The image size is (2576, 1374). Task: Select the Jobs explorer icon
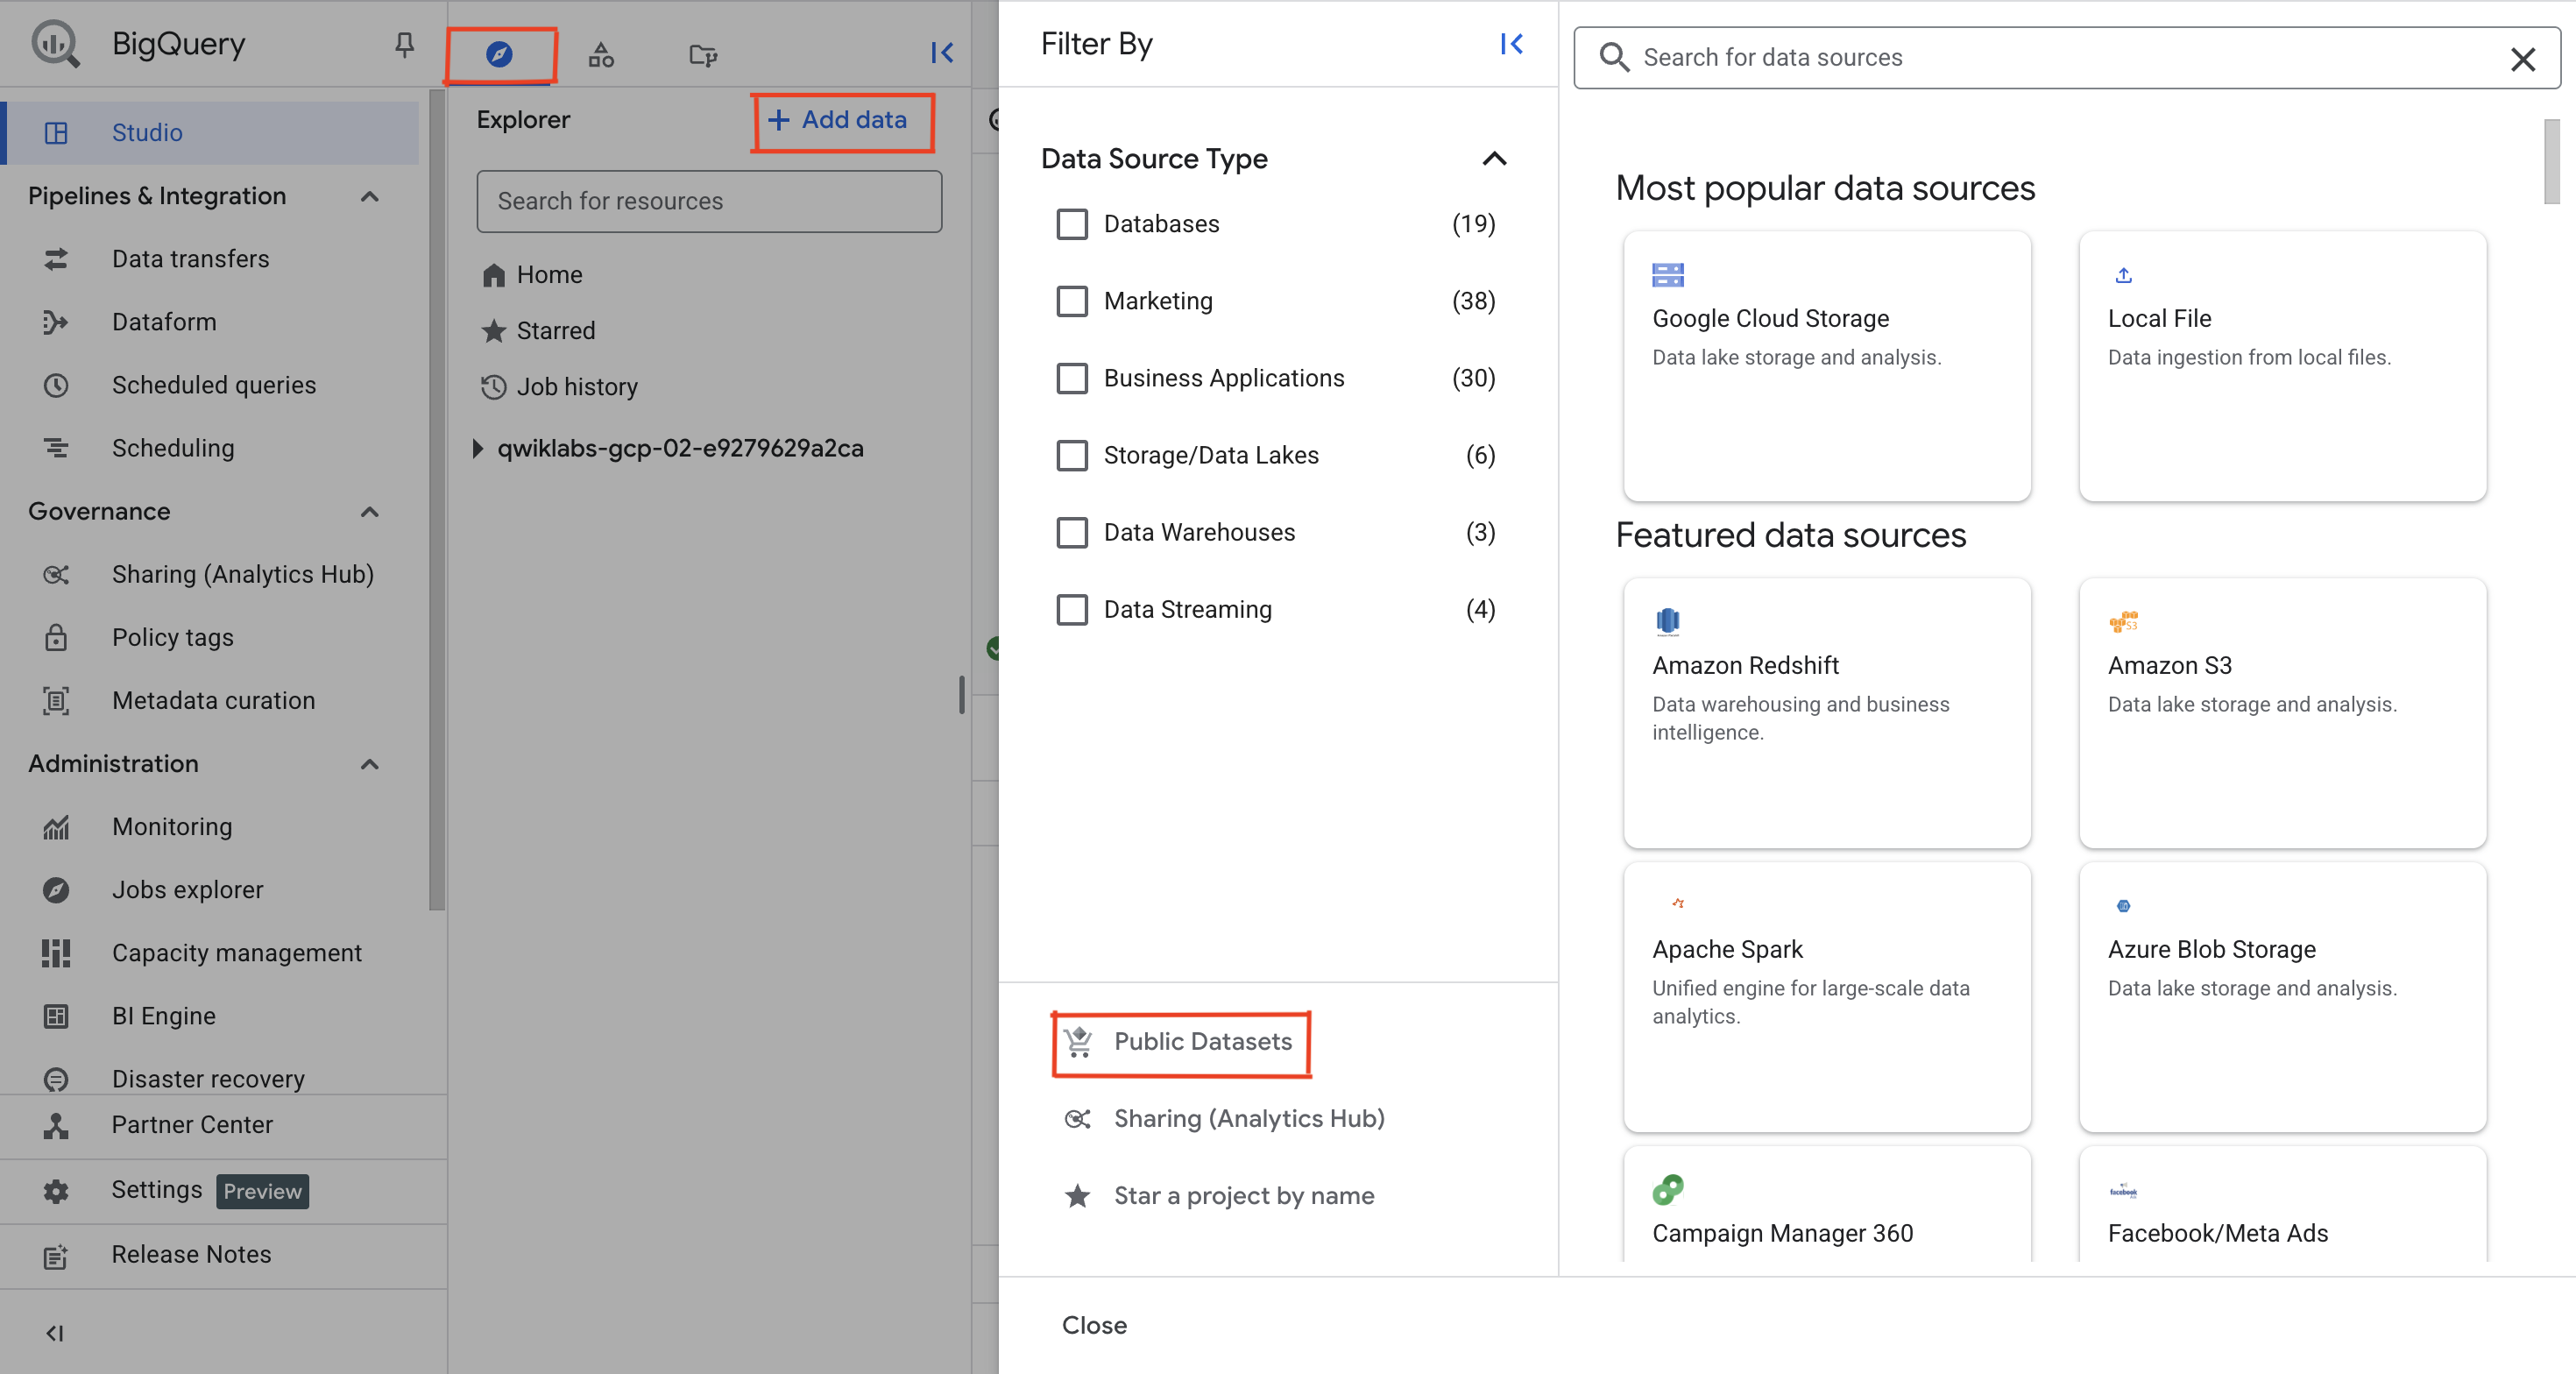pyautogui.click(x=56, y=890)
